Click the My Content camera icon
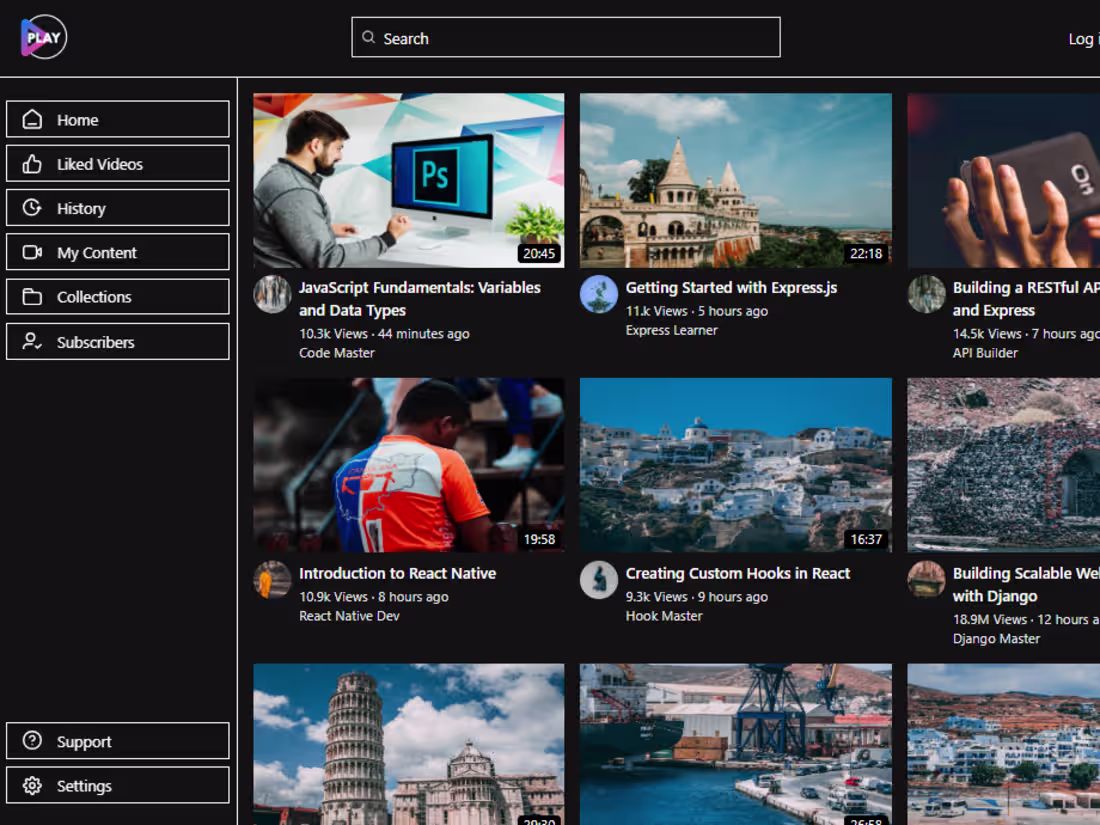Image resolution: width=1100 pixels, height=825 pixels. (32, 252)
